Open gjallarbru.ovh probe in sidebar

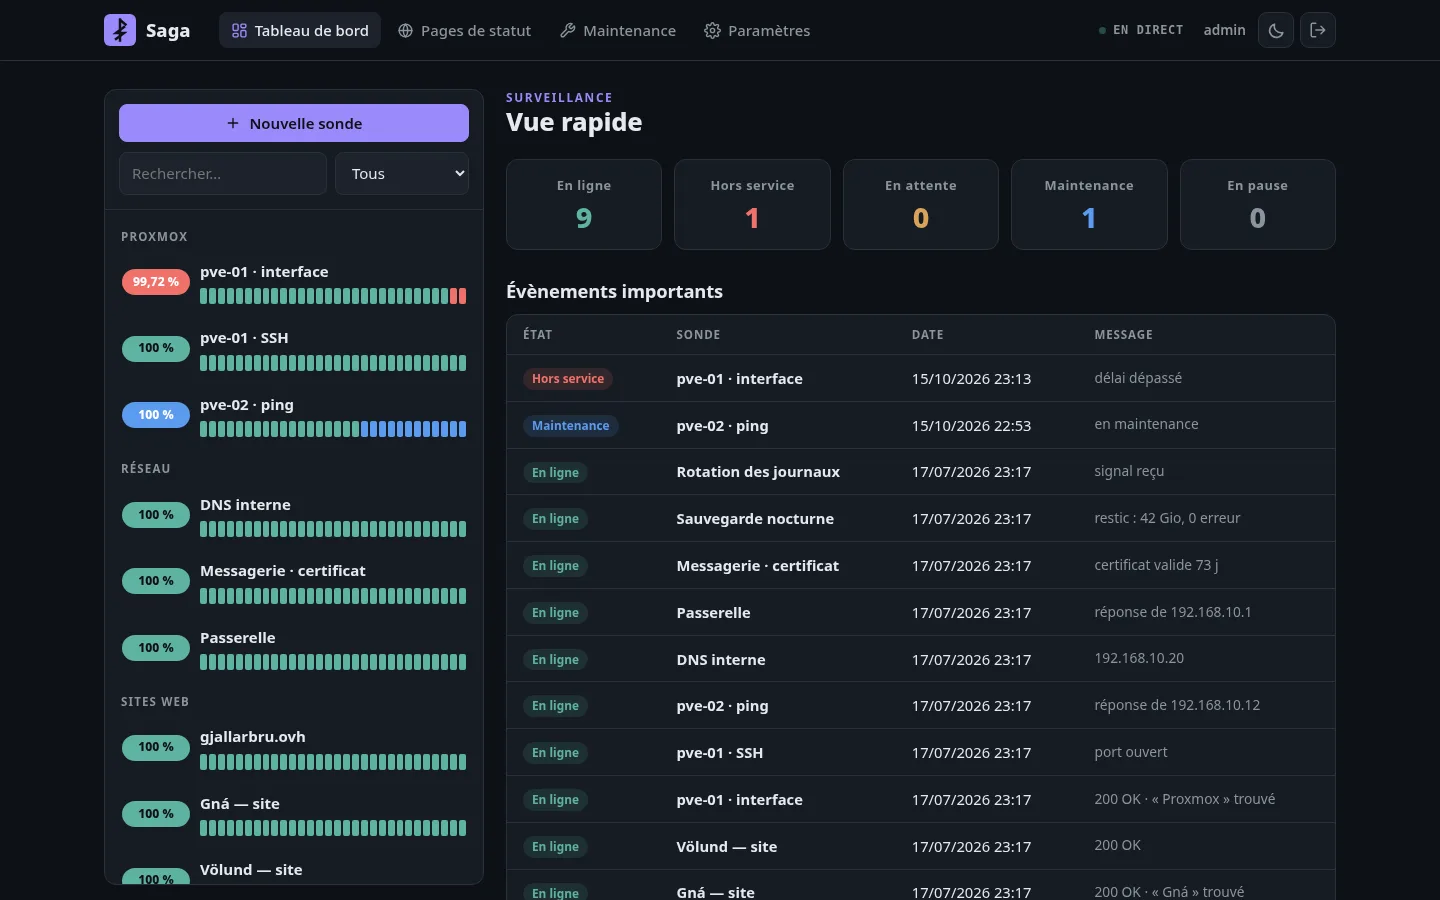point(294,749)
